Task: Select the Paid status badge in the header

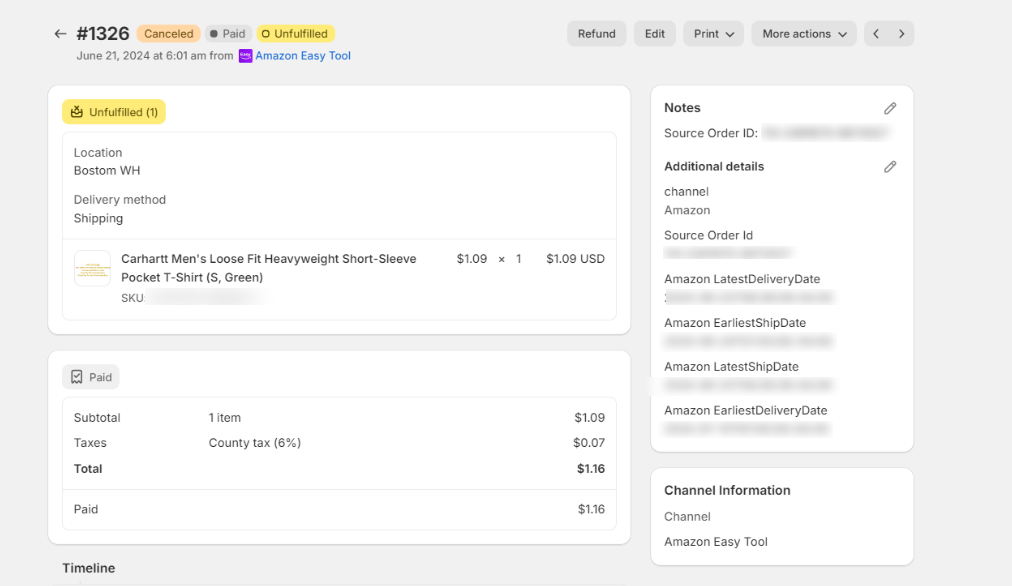Action: 227,33
